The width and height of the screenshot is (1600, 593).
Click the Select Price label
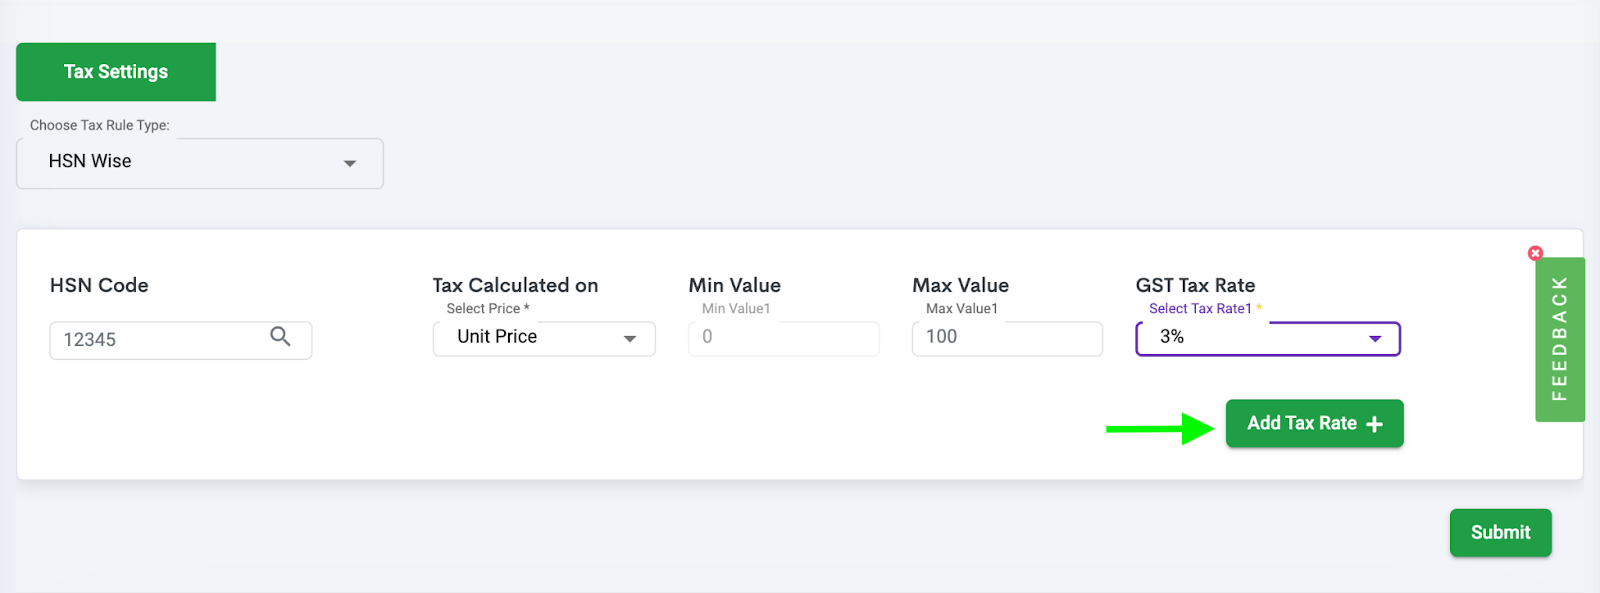(483, 309)
